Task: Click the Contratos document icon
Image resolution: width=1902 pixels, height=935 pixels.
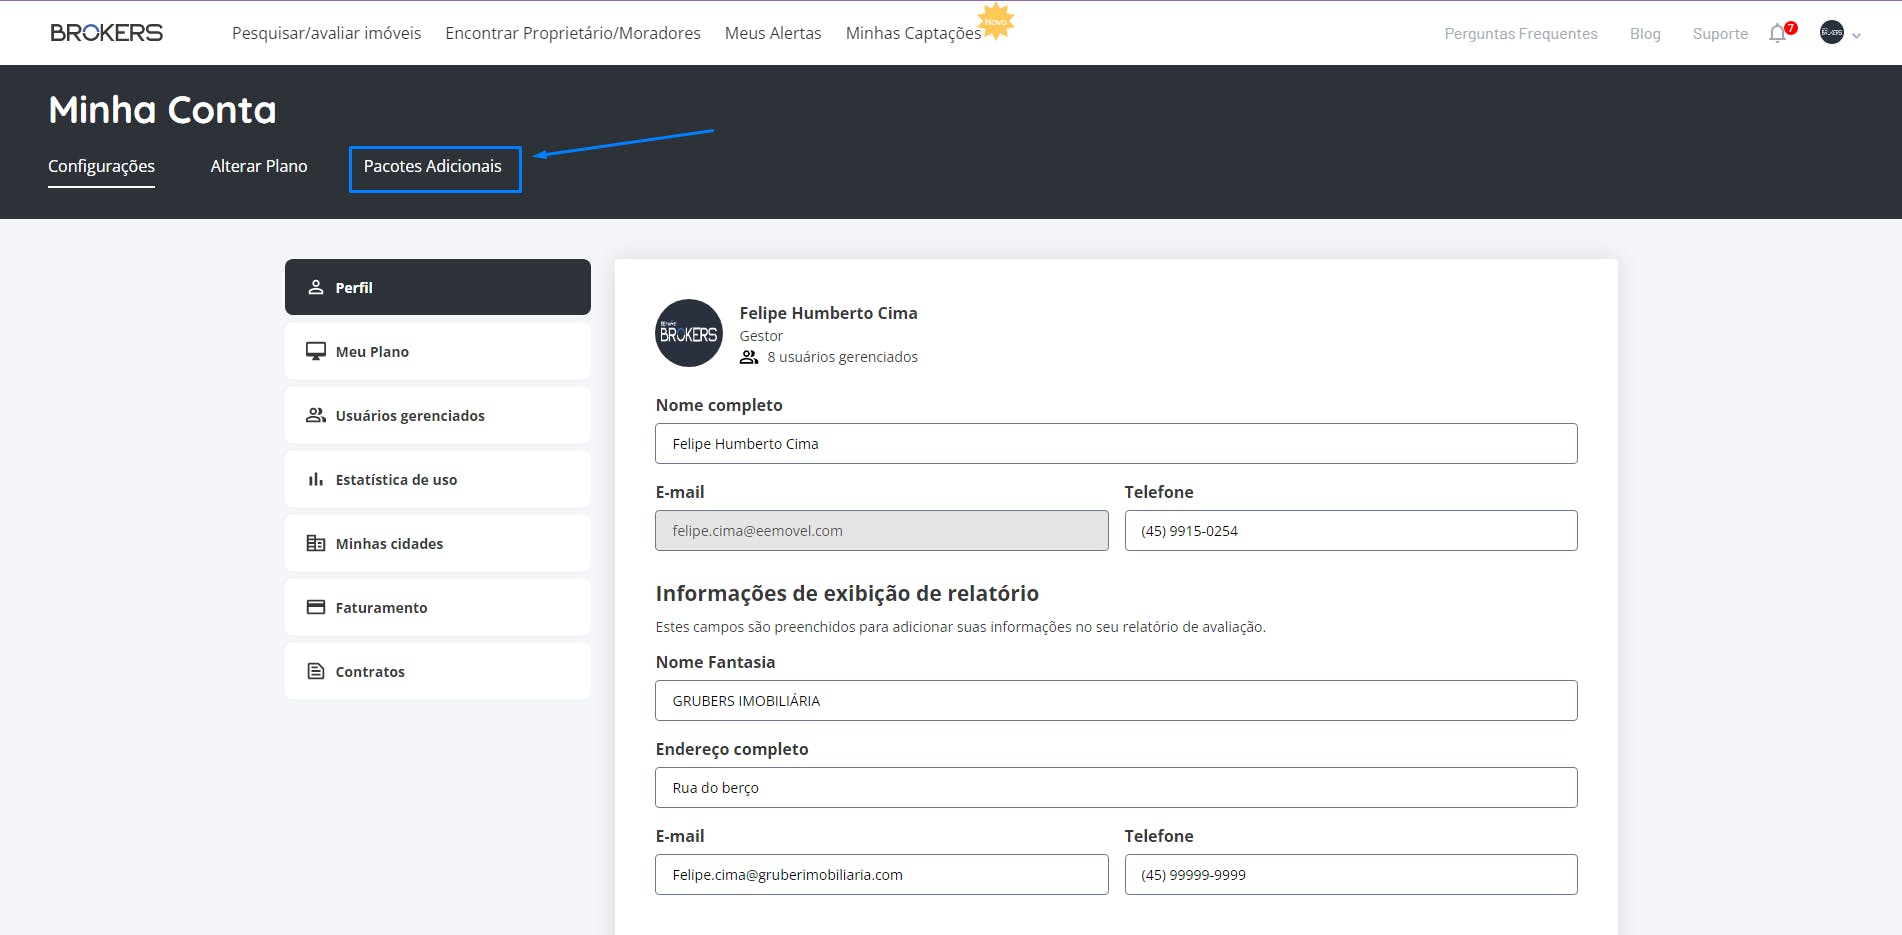Action: click(316, 671)
